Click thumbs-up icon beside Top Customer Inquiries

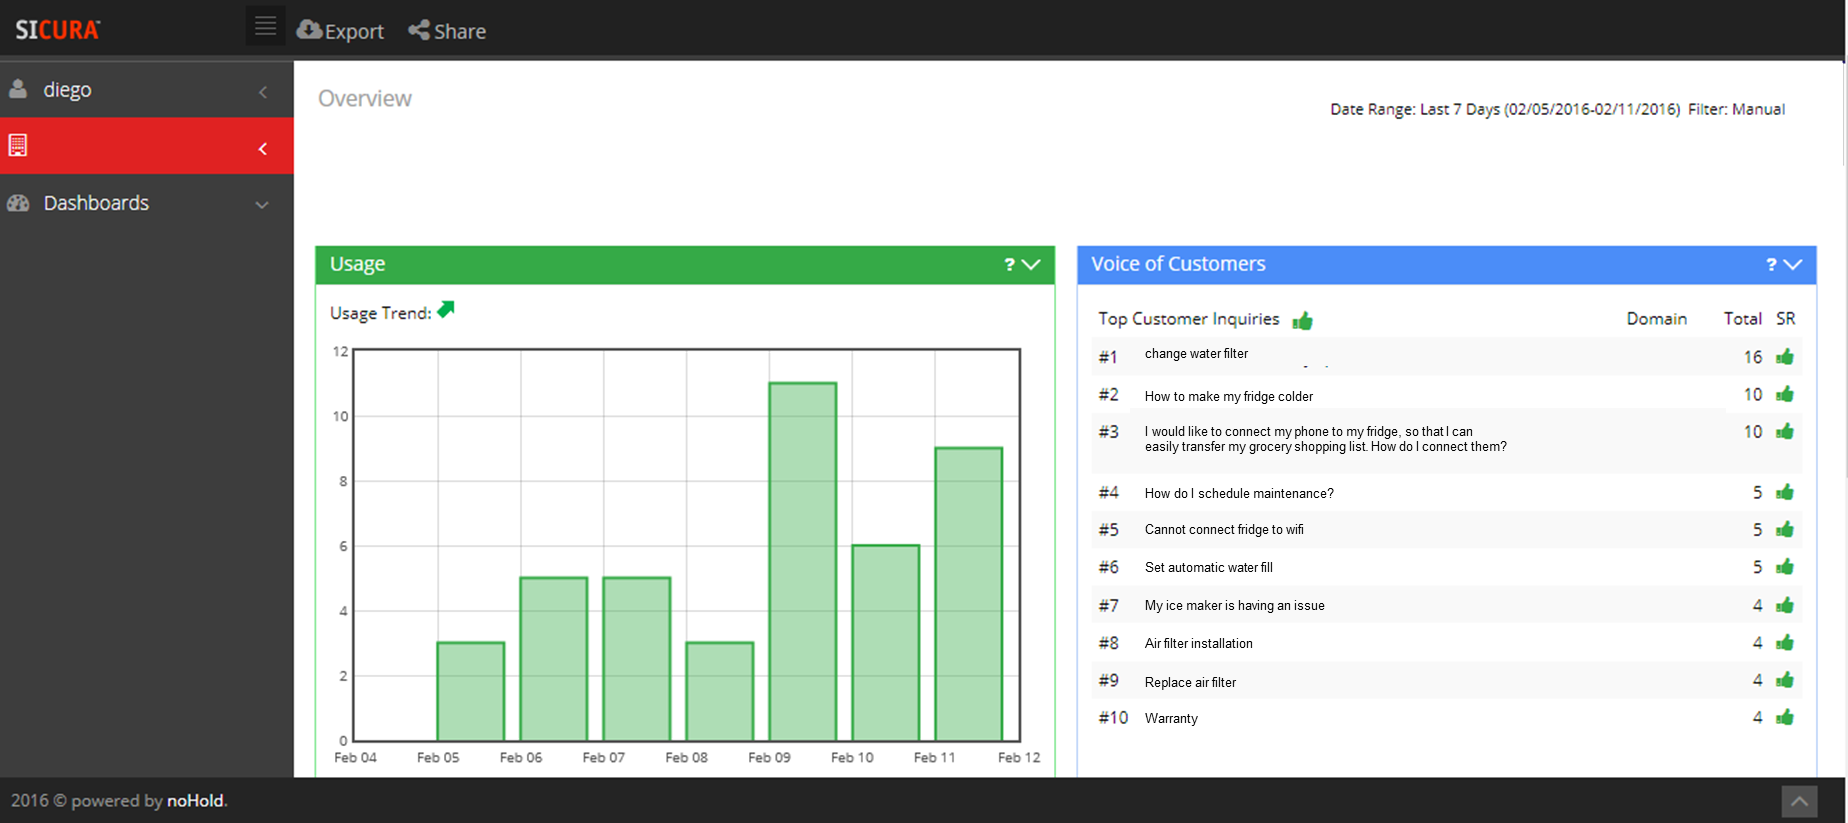click(x=1302, y=320)
